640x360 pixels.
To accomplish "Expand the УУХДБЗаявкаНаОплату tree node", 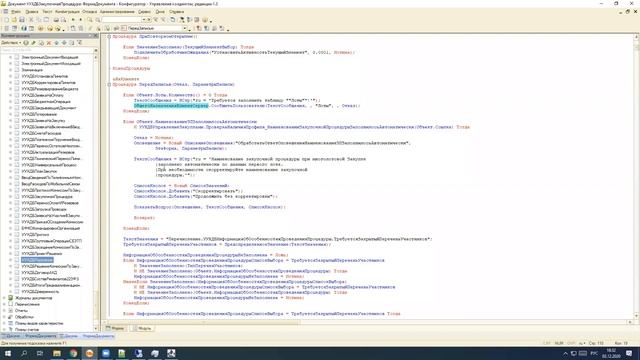I will tap(11, 95).
